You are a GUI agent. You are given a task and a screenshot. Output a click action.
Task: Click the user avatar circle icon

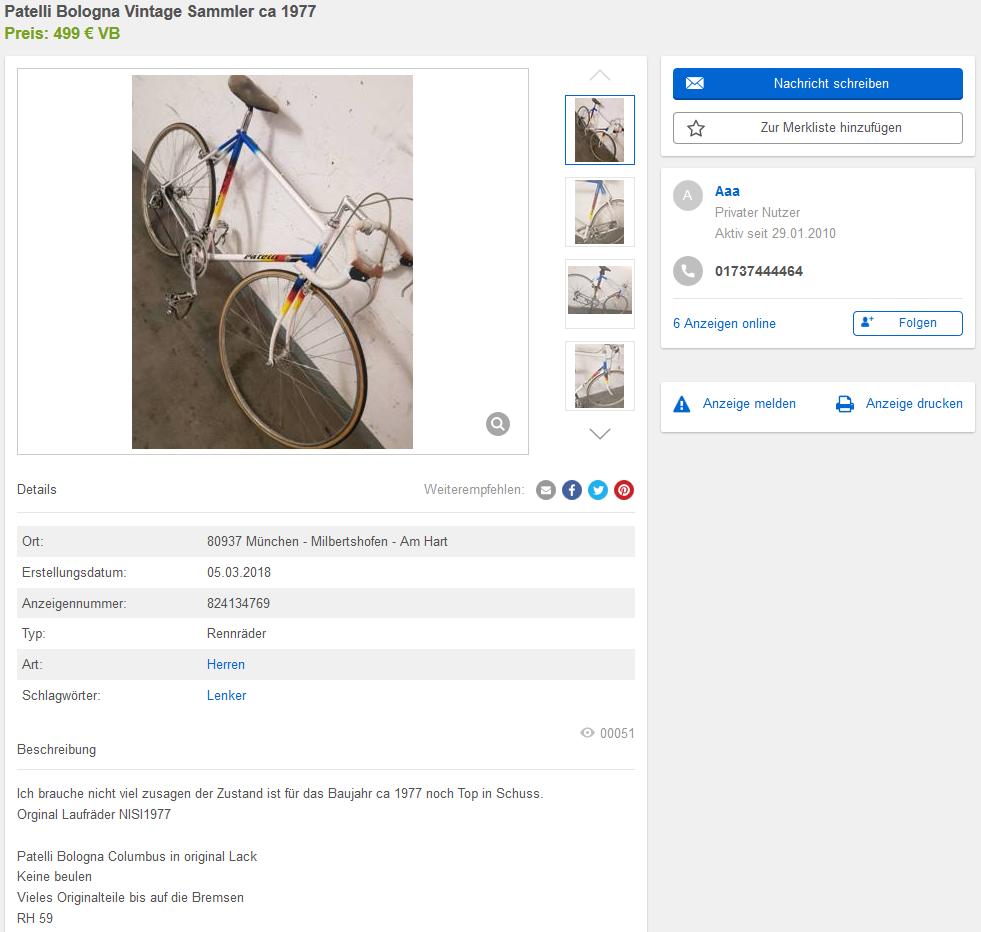tap(687, 195)
